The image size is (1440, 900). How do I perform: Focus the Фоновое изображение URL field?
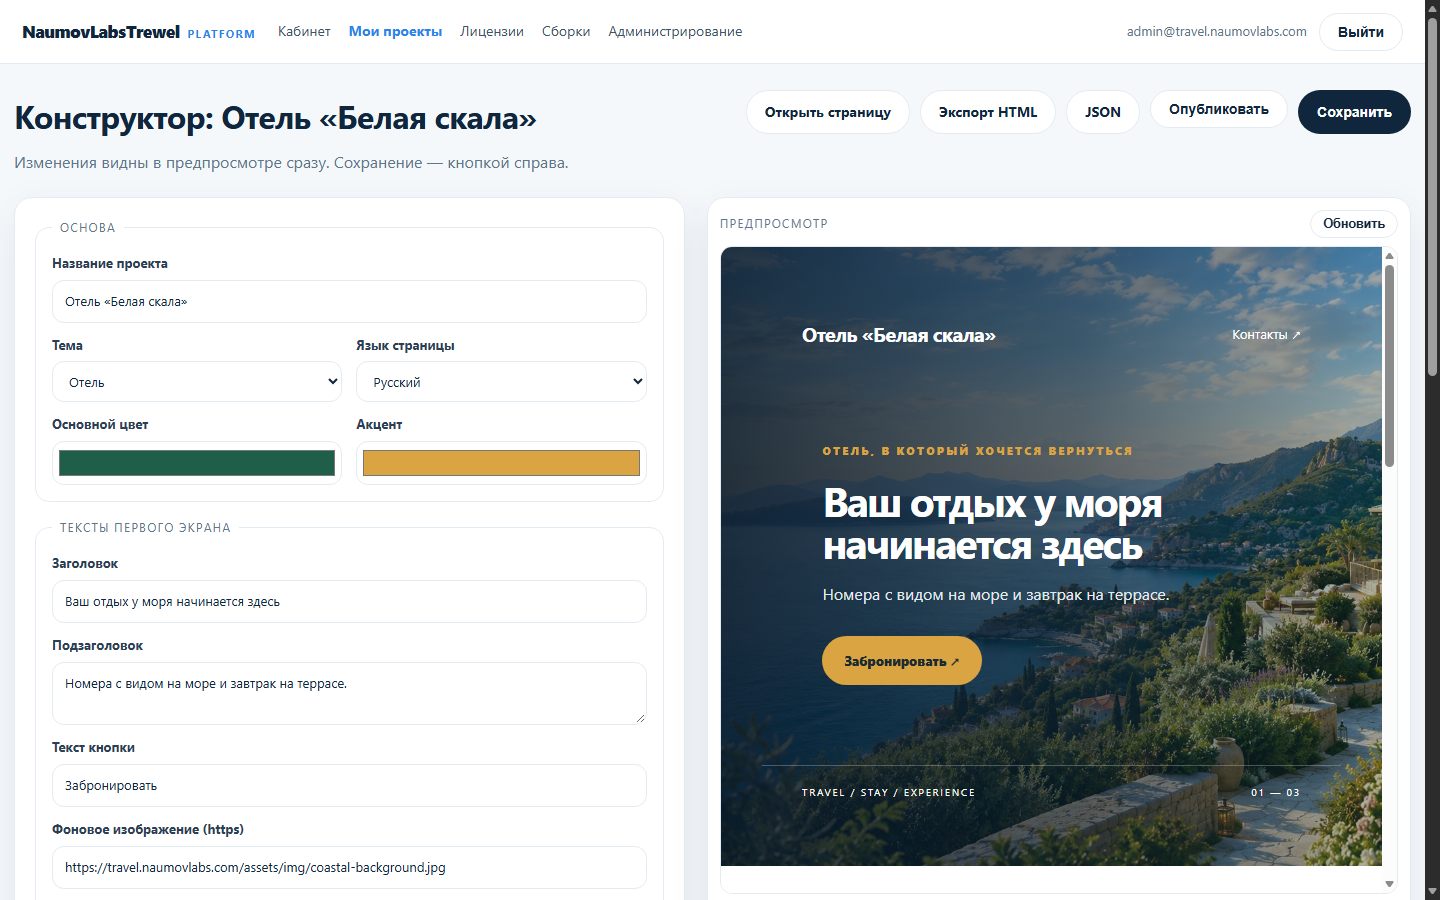[349, 868]
